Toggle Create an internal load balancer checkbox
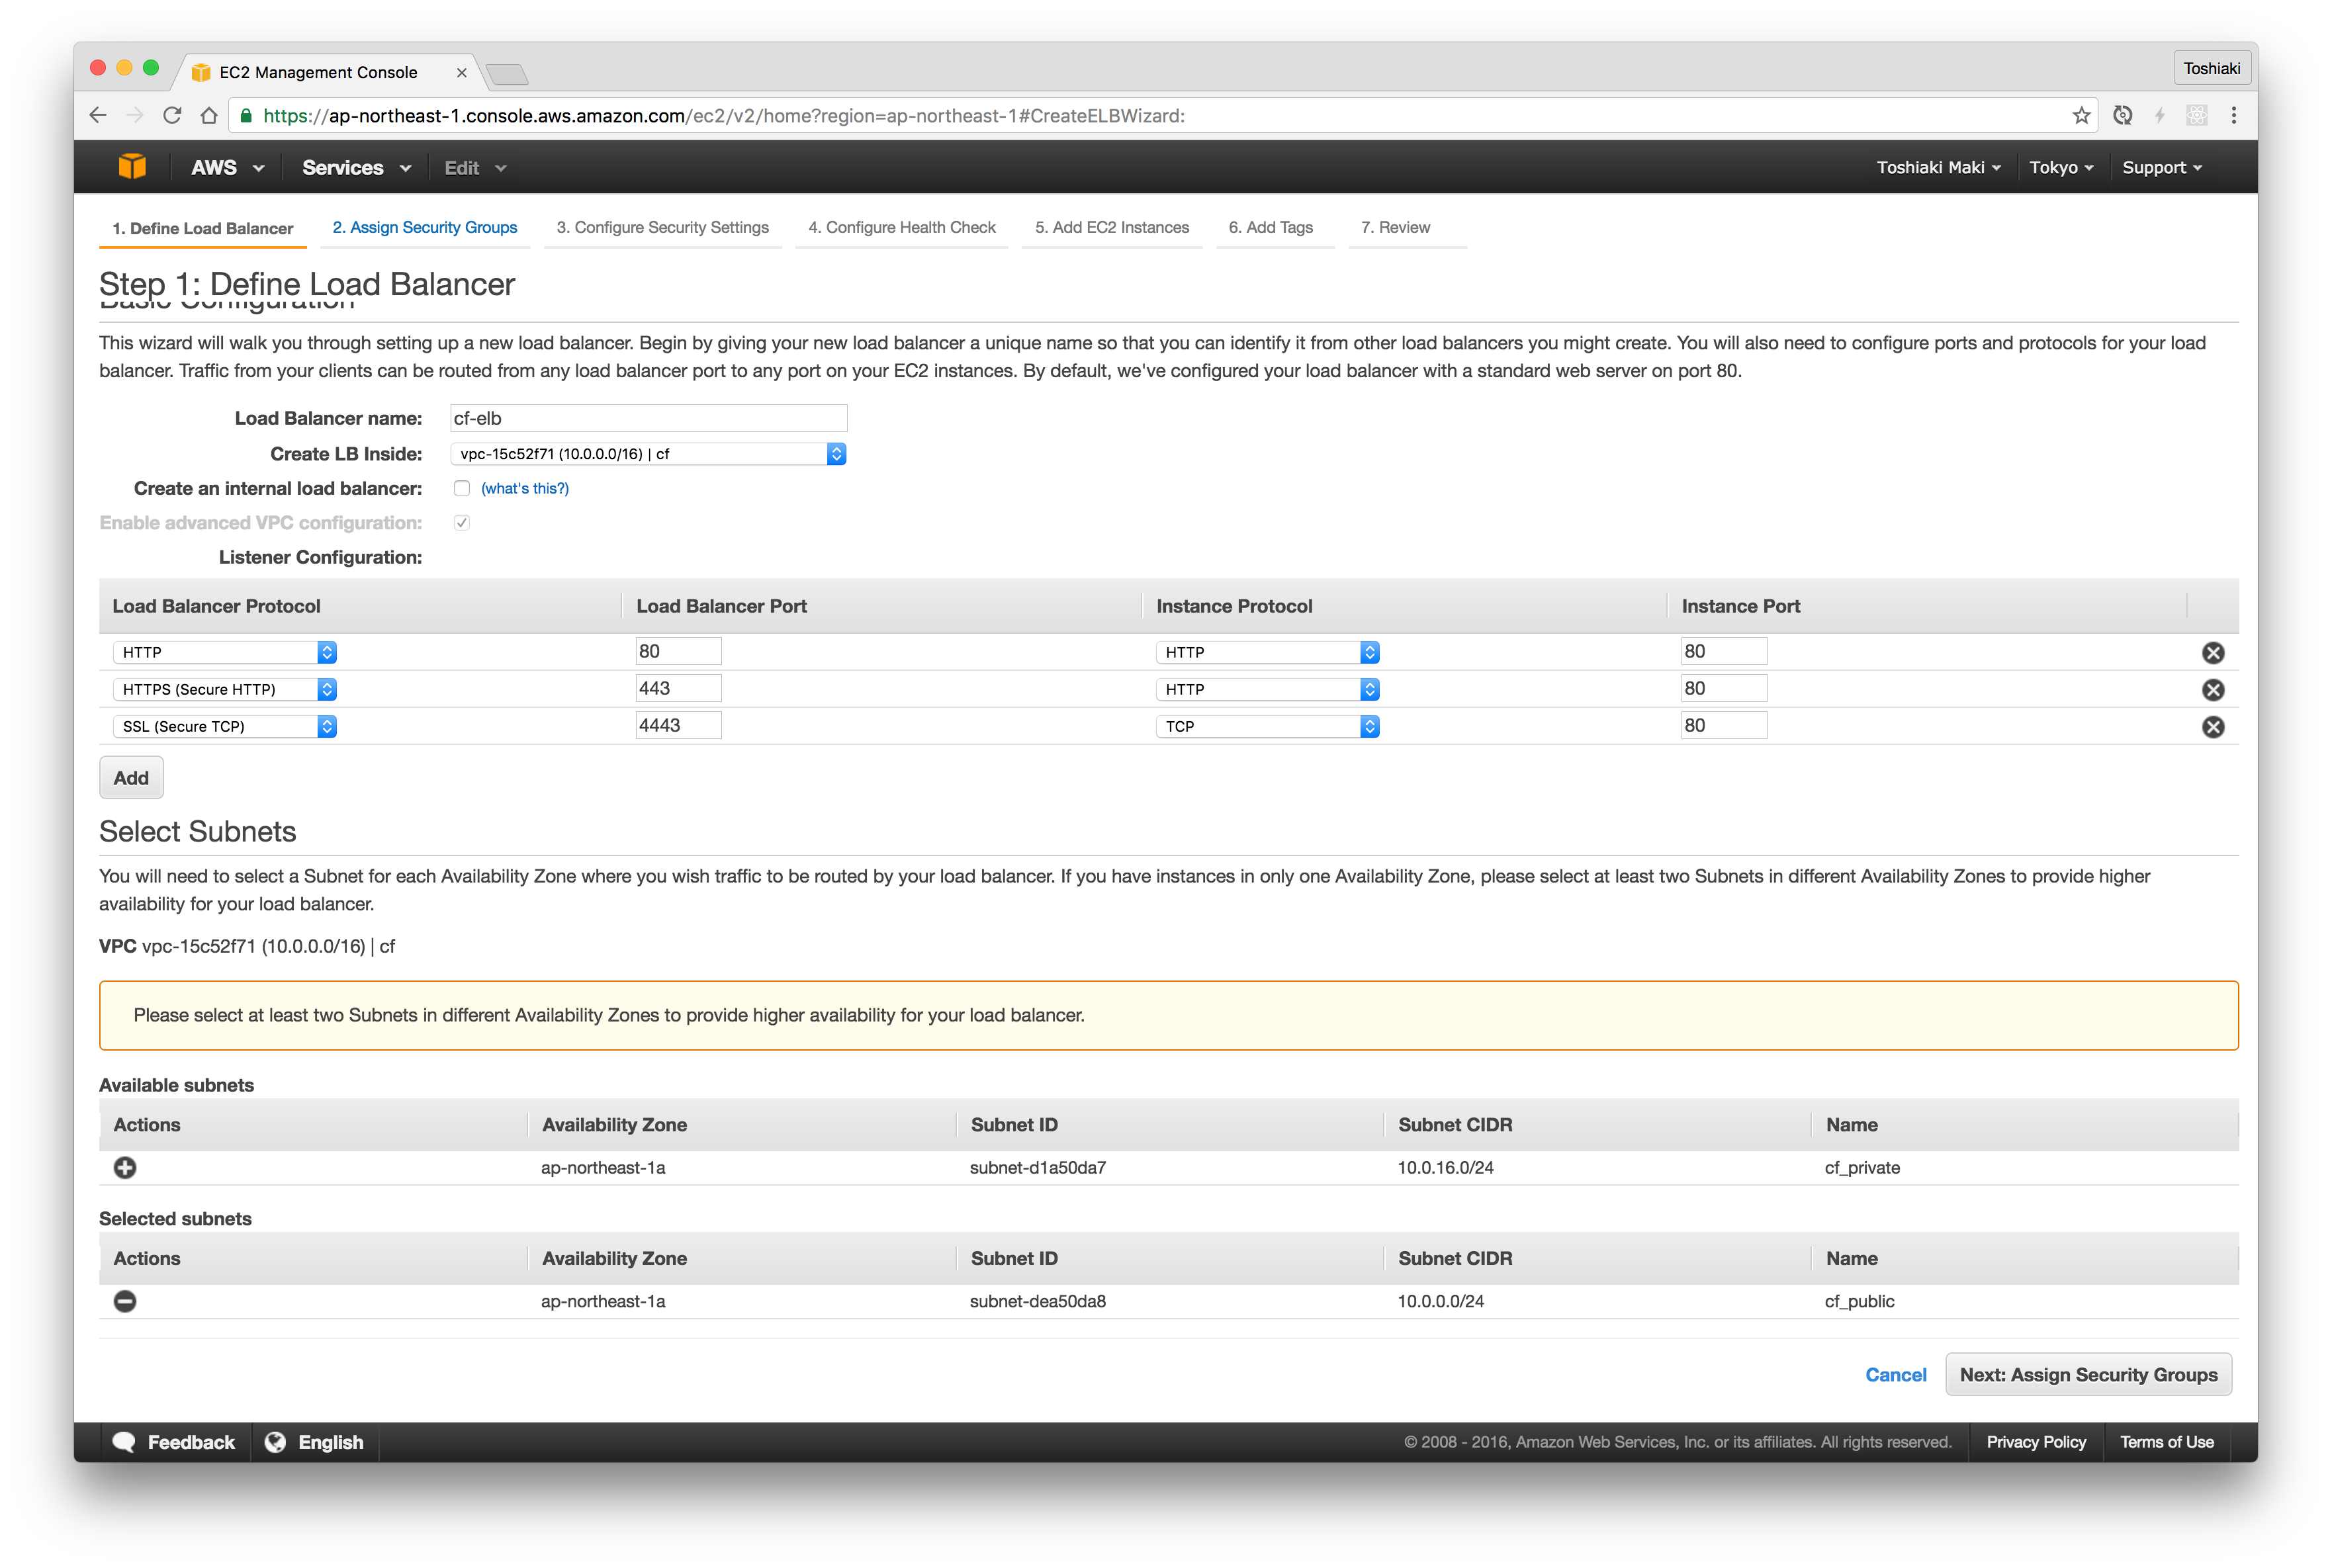Image resolution: width=2332 pixels, height=1568 pixels. [461, 488]
